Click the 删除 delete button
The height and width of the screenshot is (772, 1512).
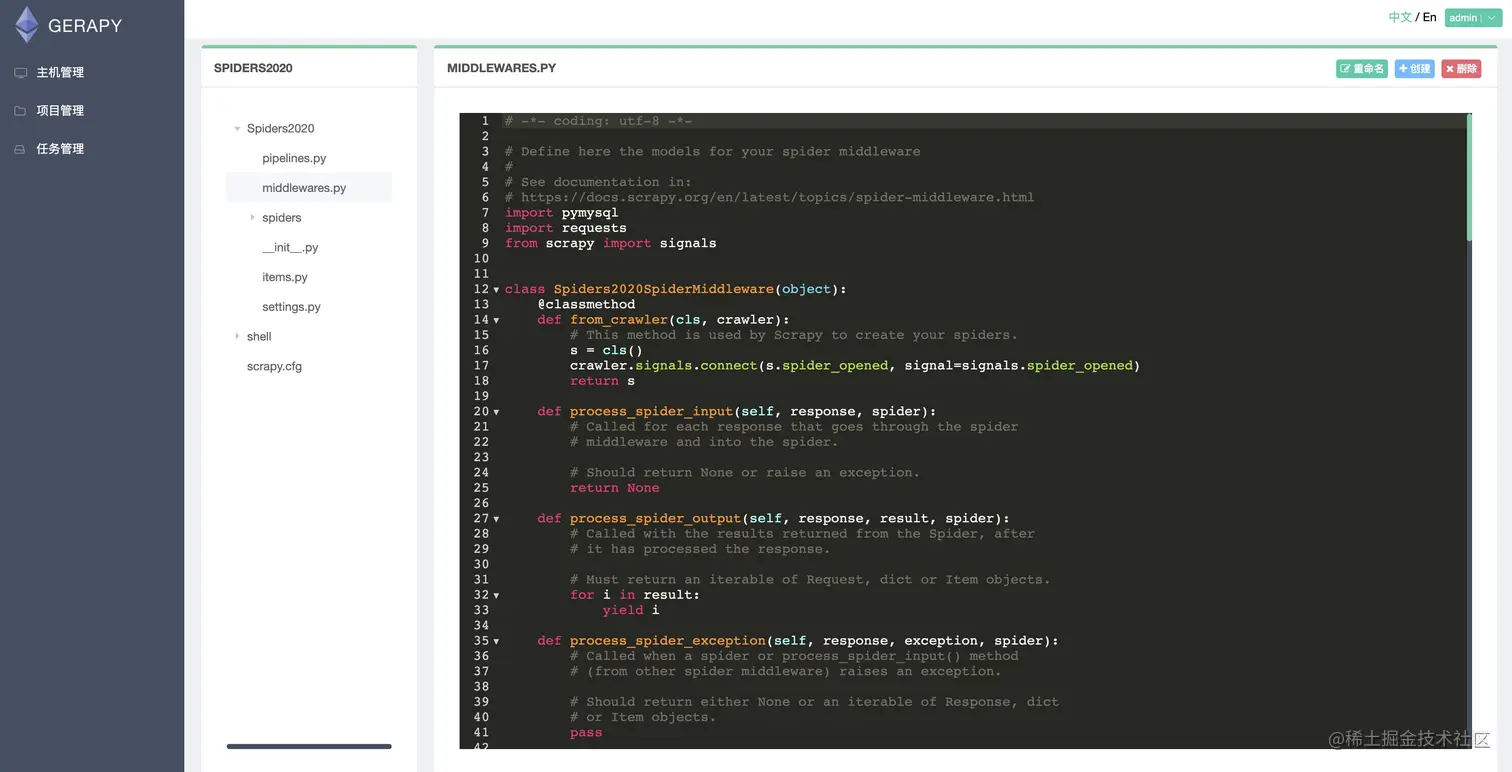point(1461,69)
